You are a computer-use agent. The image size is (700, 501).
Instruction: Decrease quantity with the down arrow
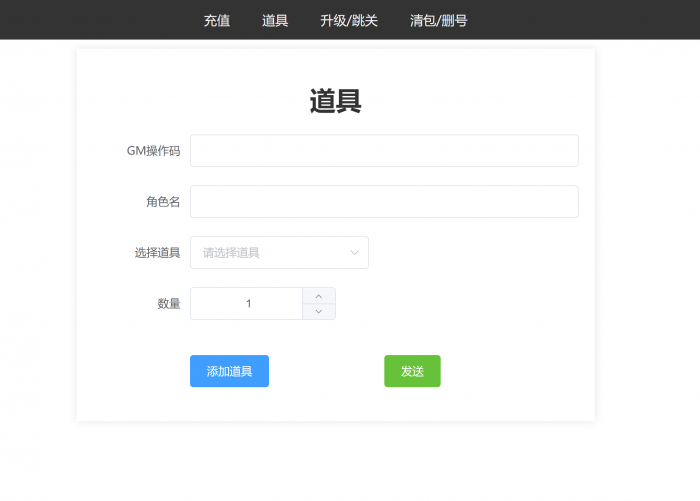(x=318, y=312)
